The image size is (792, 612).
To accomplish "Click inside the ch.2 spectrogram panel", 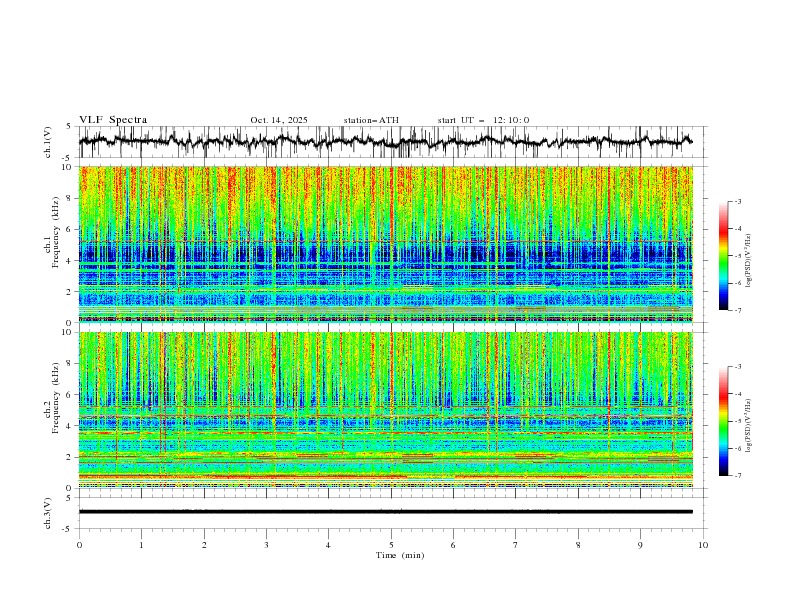I will pyautogui.click(x=385, y=410).
